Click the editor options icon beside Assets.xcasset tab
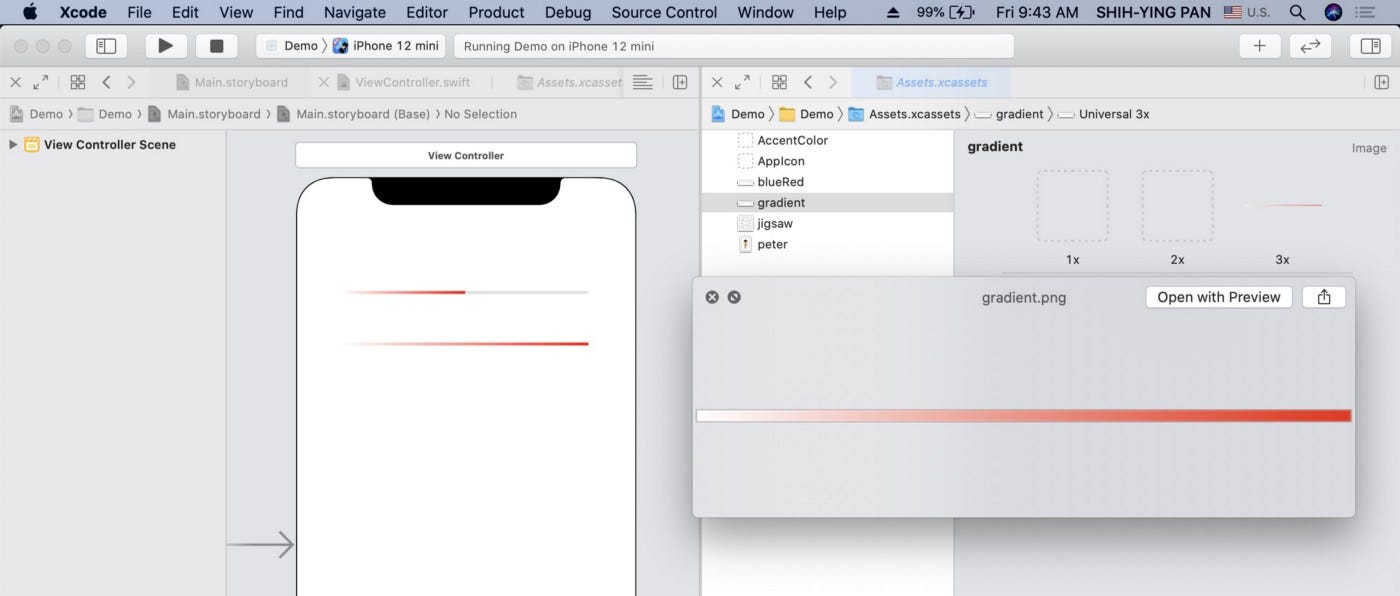 (x=641, y=81)
